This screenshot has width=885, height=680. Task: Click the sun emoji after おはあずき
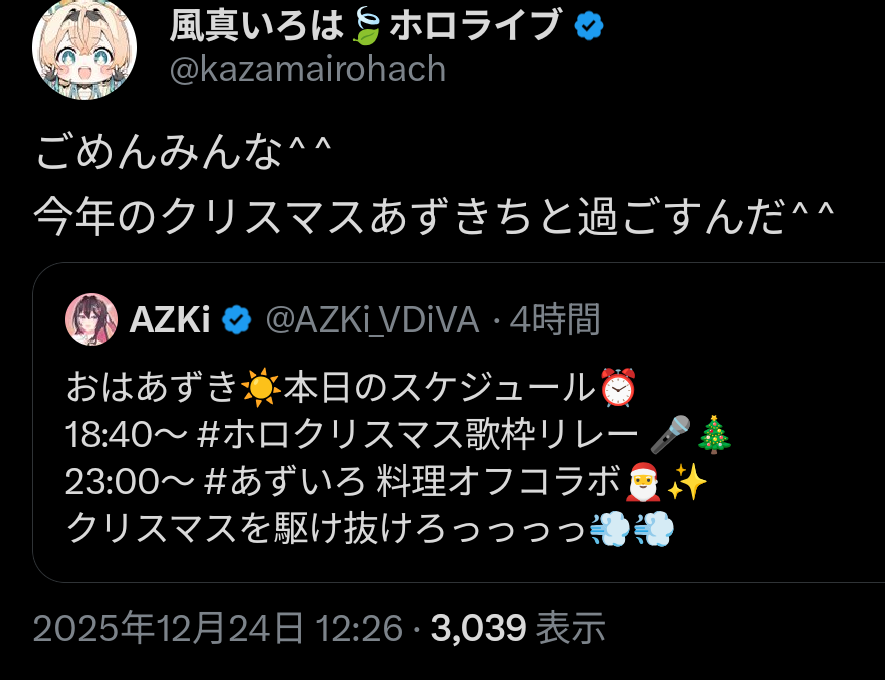pos(260,388)
